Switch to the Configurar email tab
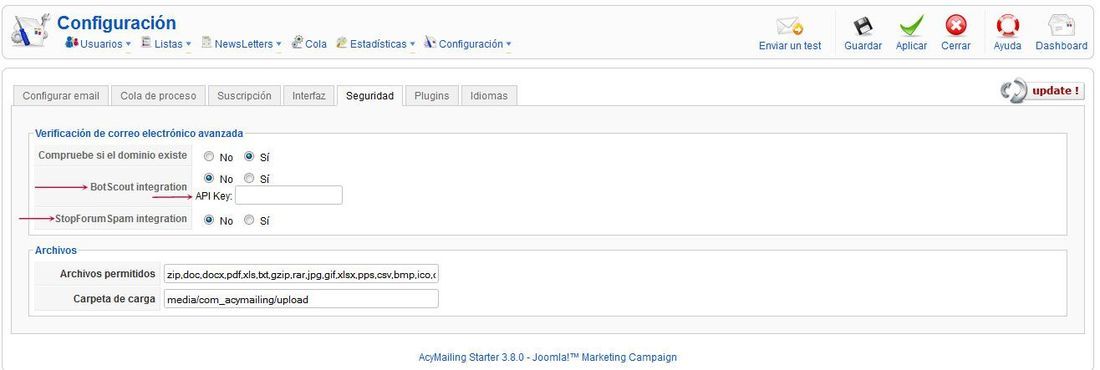 (61, 95)
